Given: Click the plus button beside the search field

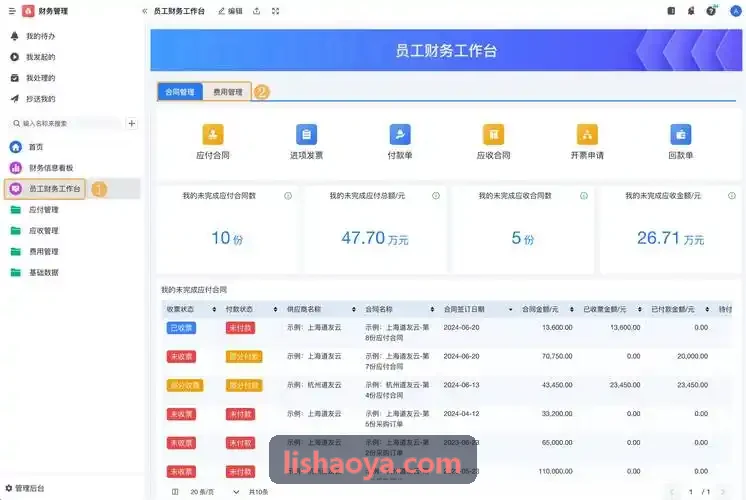Looking at the screenshot, I should click(132, 123).
